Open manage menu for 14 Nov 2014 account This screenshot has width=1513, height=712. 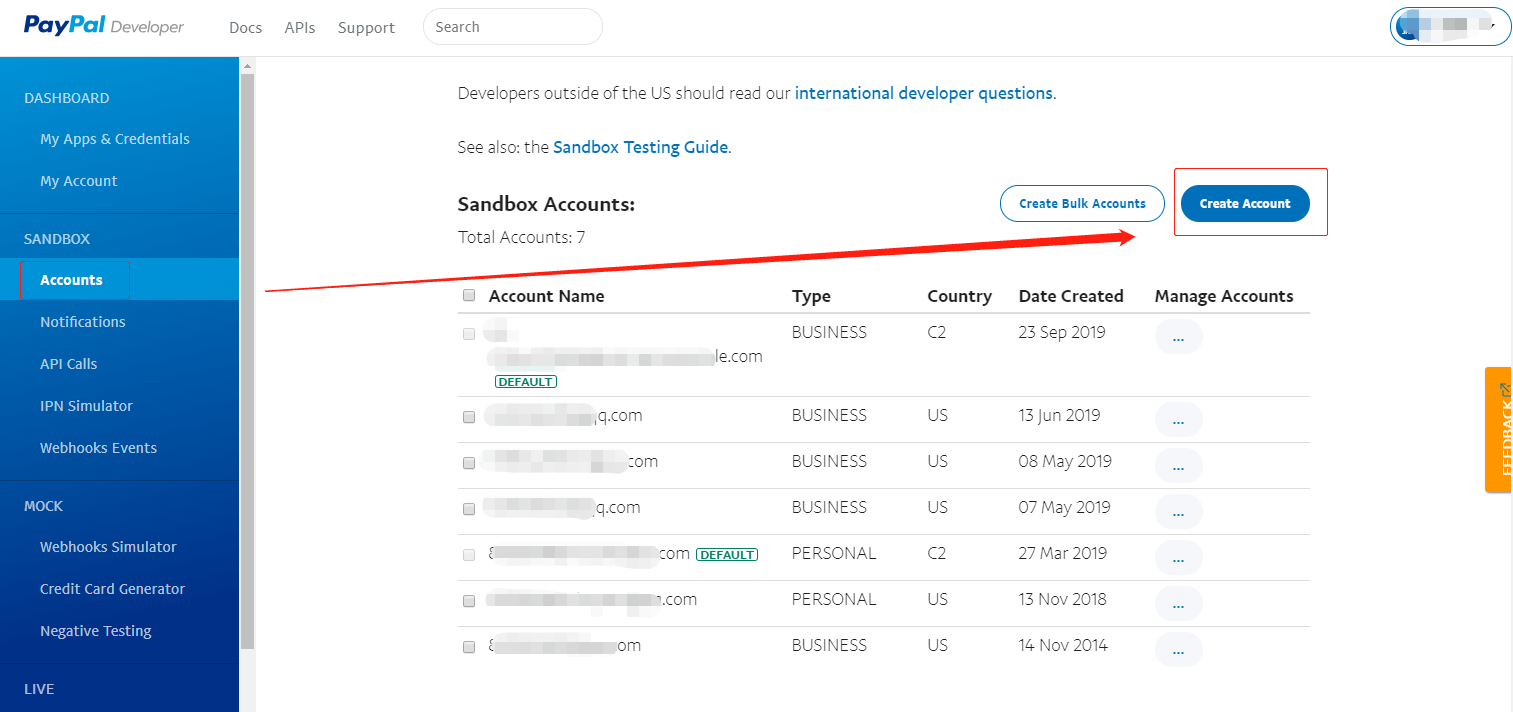pyautogui.click(x=1178, y=650)
